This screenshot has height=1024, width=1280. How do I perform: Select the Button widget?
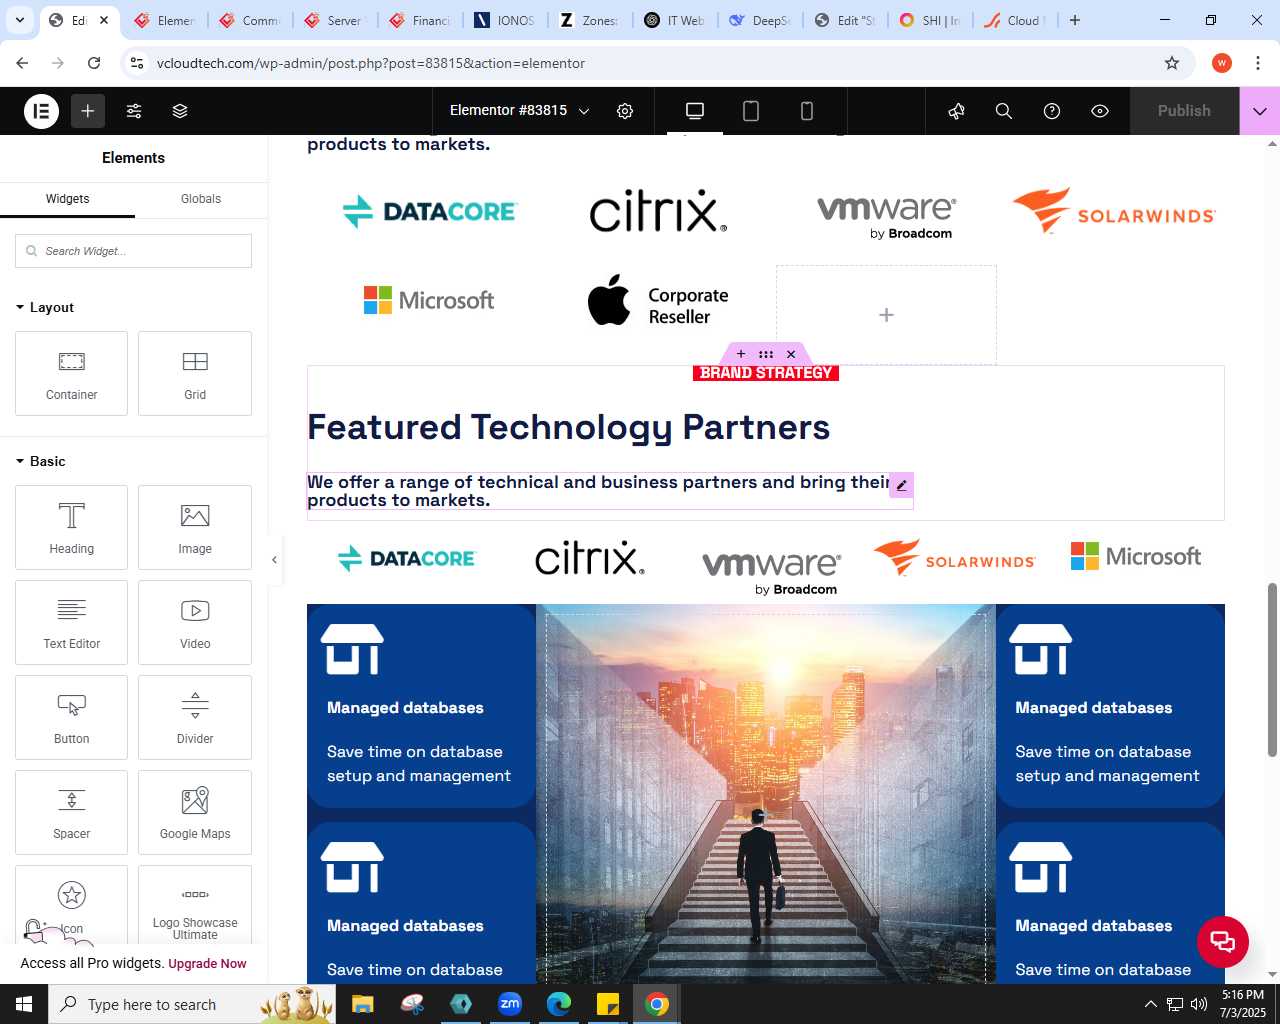click(72, 717)
